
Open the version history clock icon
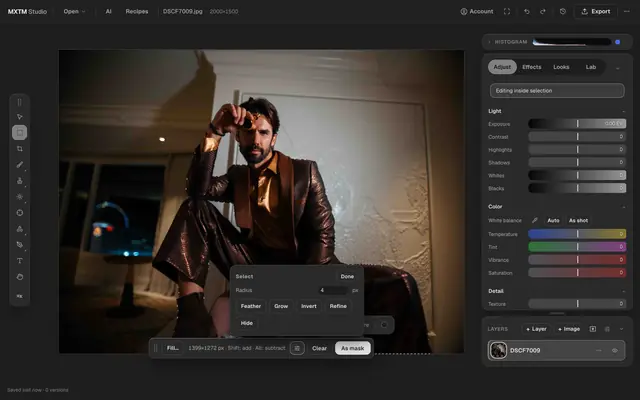(563, 11)
